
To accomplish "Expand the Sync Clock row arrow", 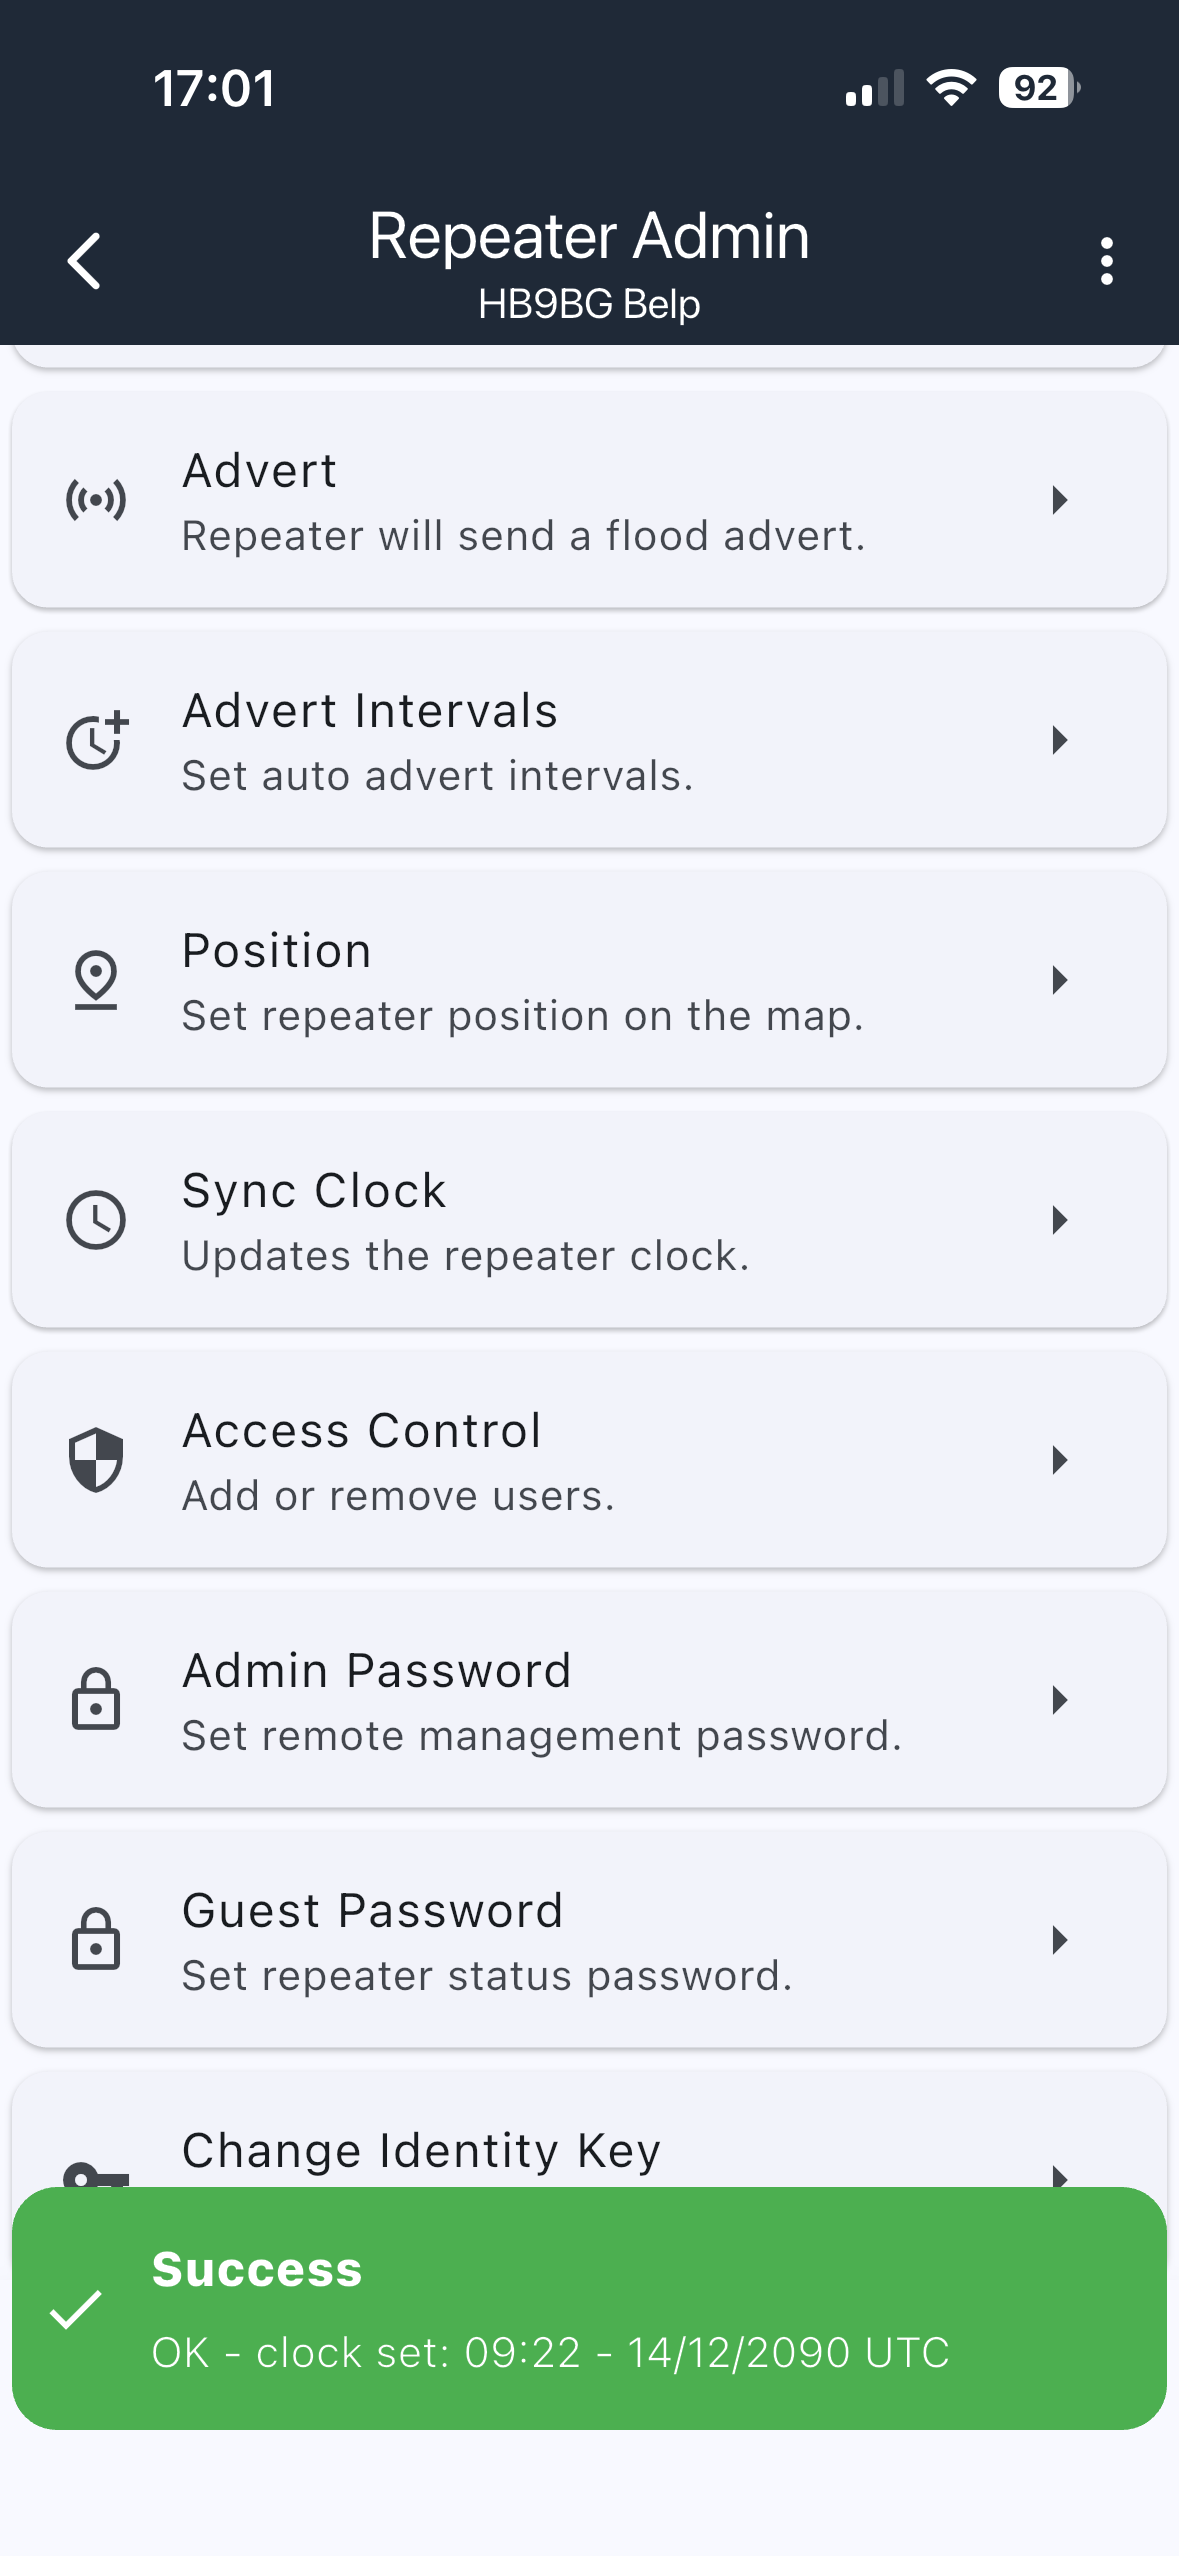I will 1059,1220.
